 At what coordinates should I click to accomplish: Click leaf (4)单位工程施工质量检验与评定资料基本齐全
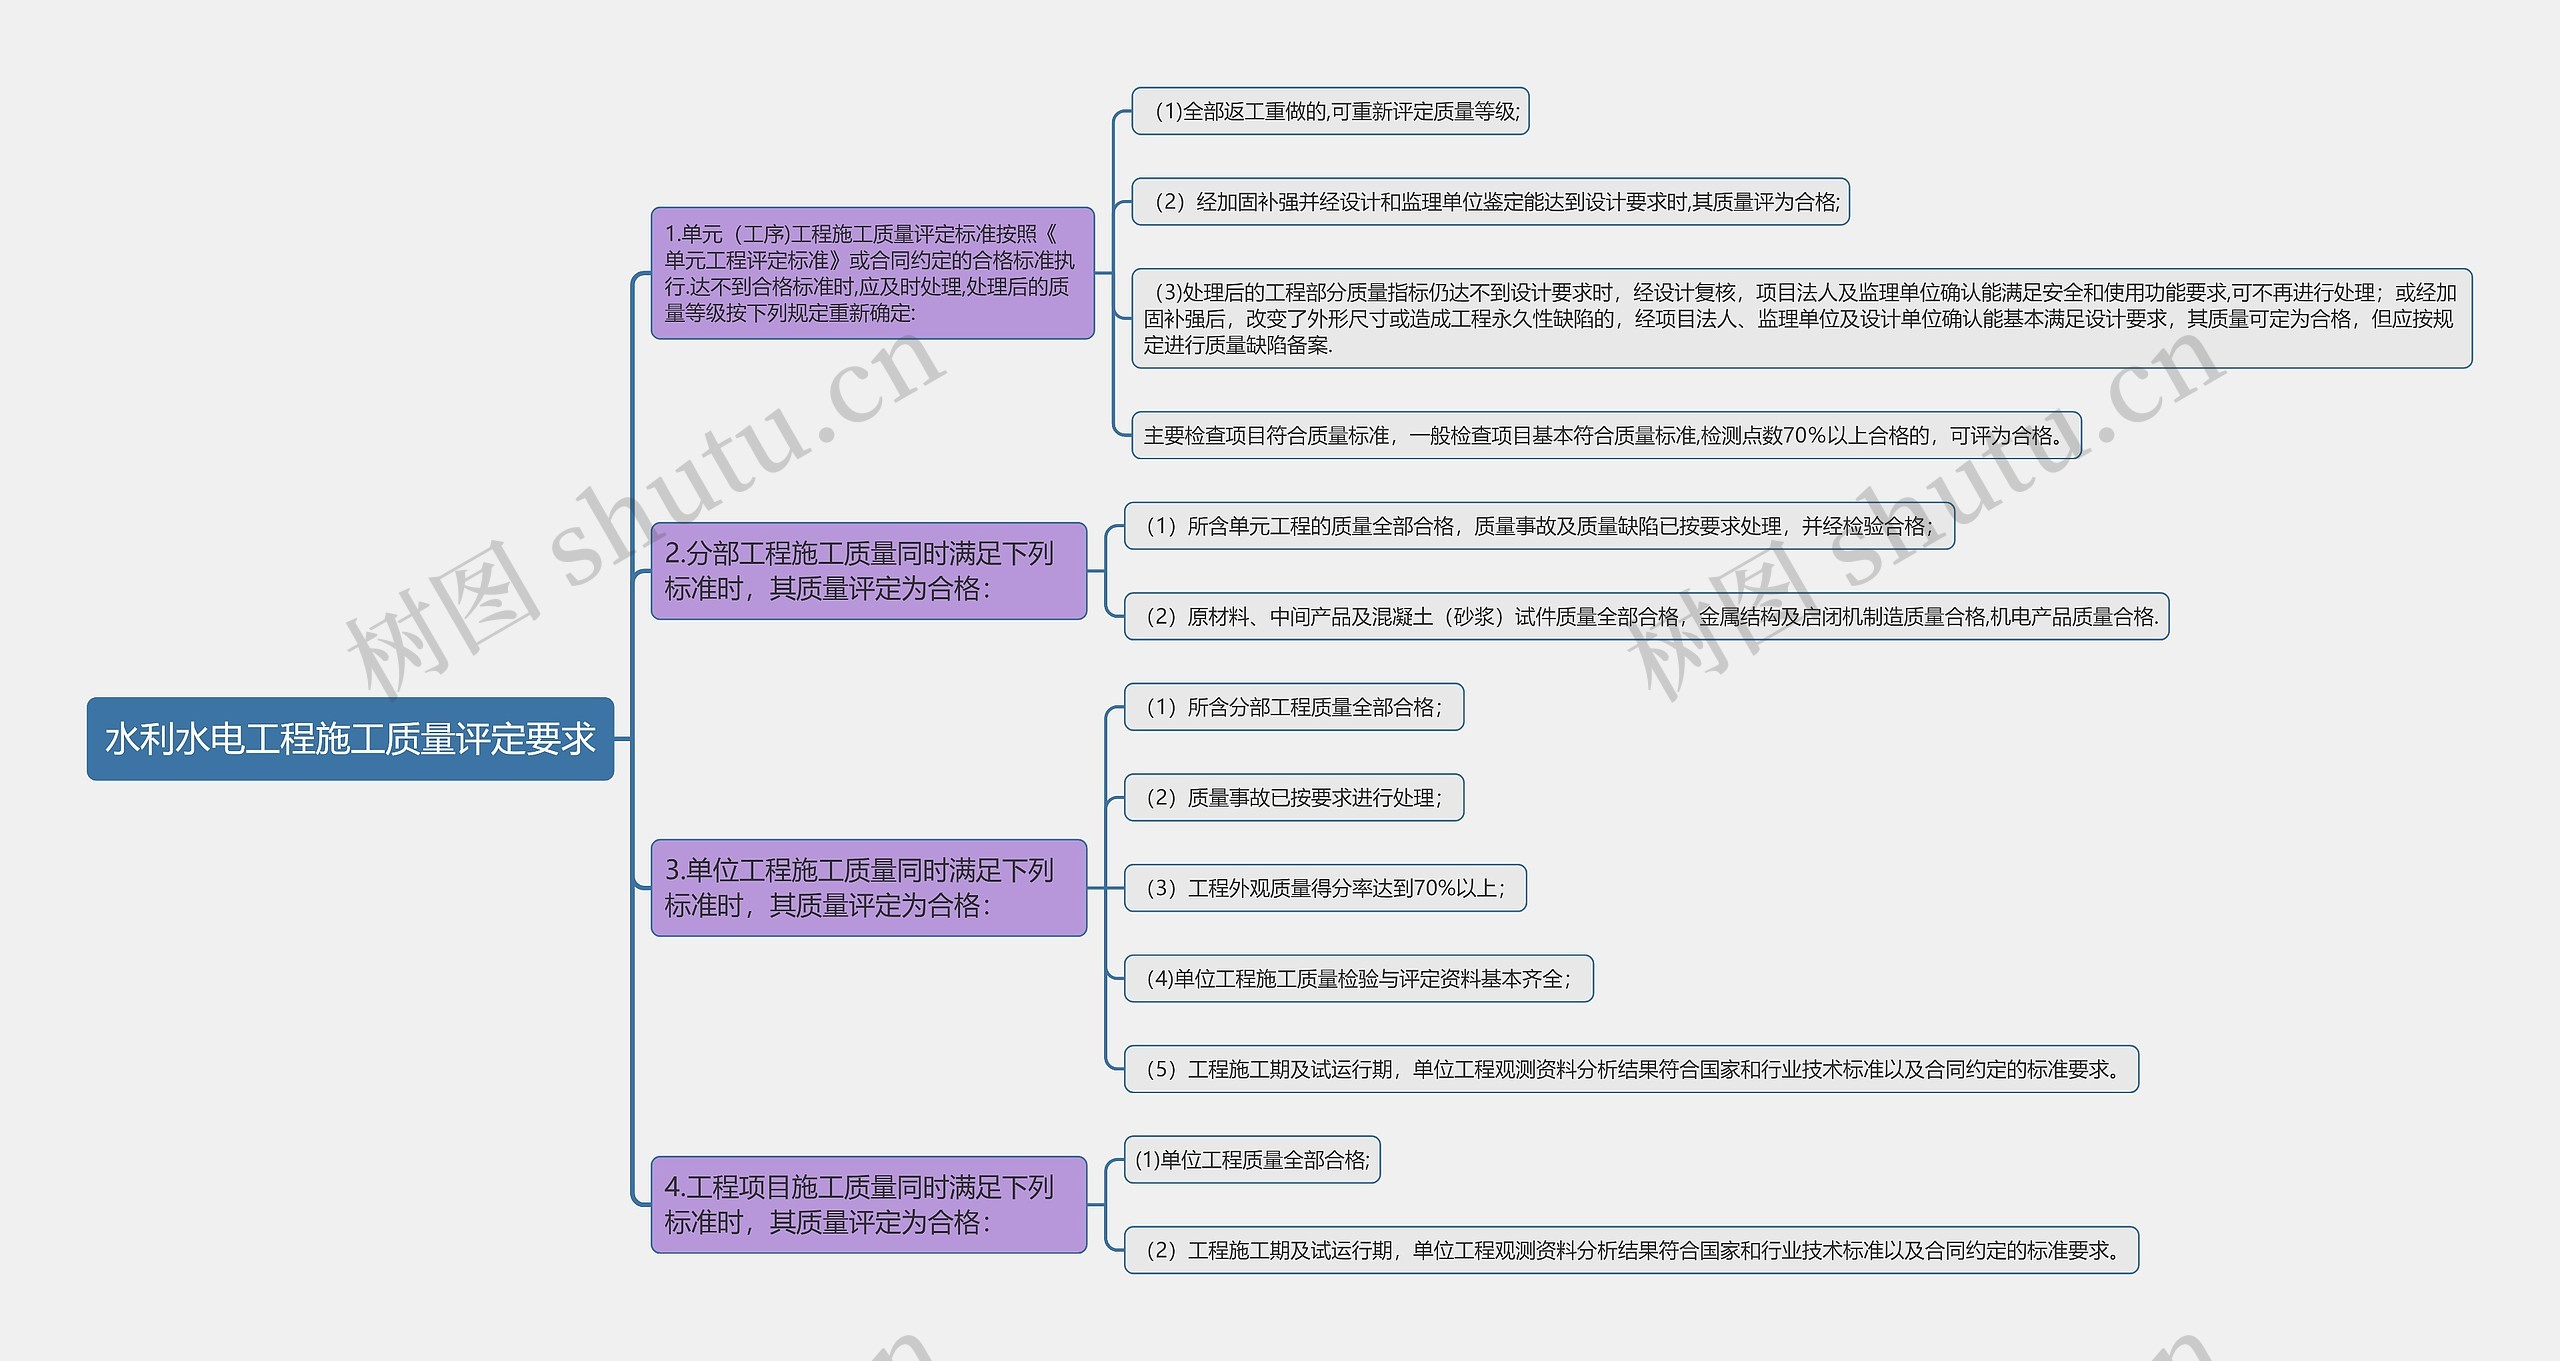click(x=1359, y=979)
